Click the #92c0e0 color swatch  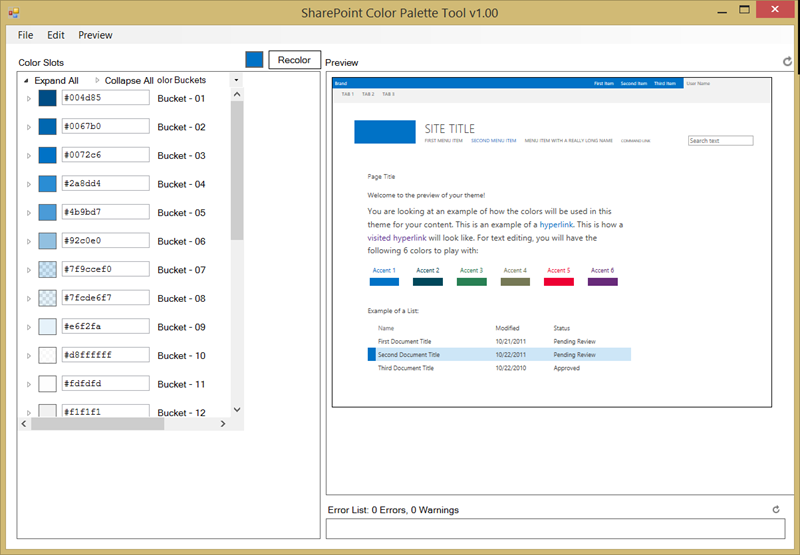47,241
